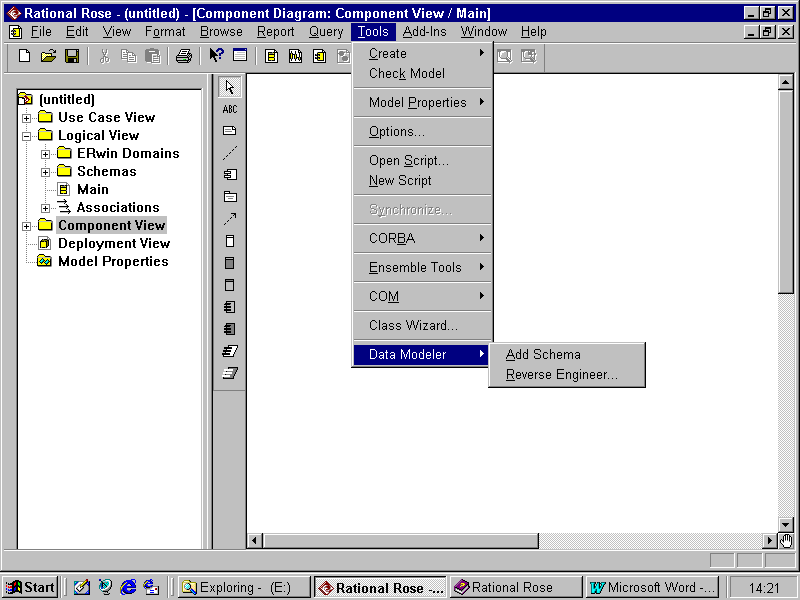Choose New Script menu entry
Screen dimensions: 800x600
point(422,181)
